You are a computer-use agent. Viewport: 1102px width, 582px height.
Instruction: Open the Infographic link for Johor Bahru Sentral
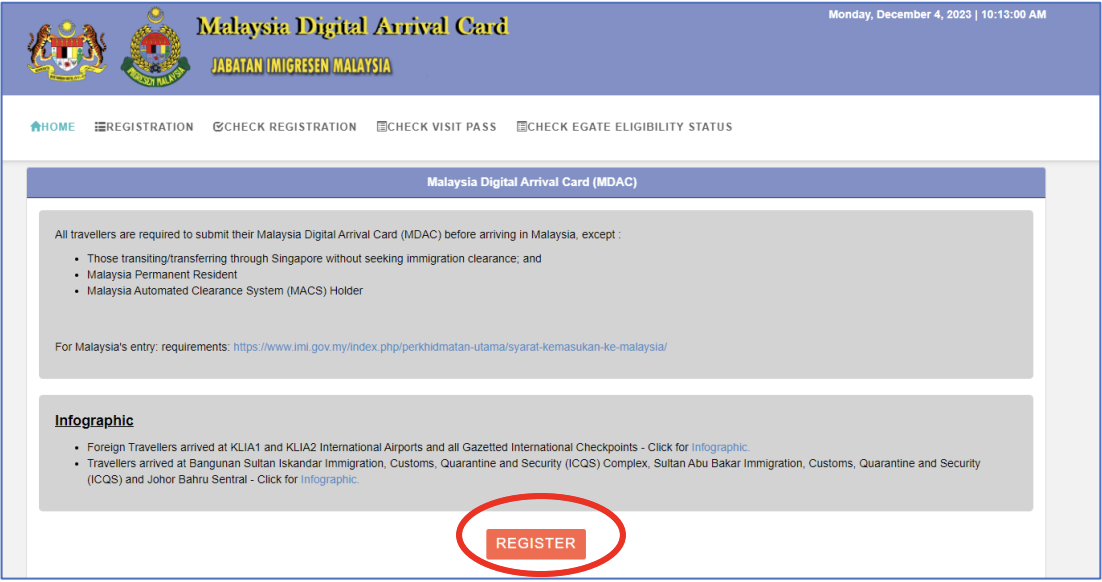330,479
